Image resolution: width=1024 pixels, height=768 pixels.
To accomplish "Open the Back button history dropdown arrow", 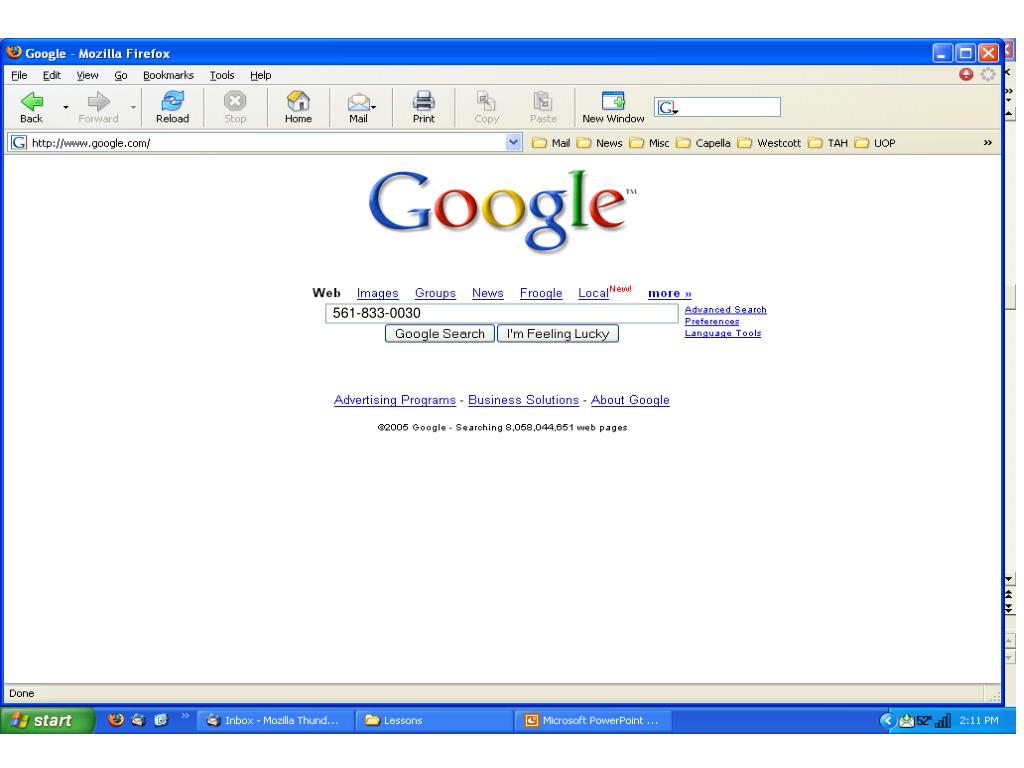I will [65, 107].
